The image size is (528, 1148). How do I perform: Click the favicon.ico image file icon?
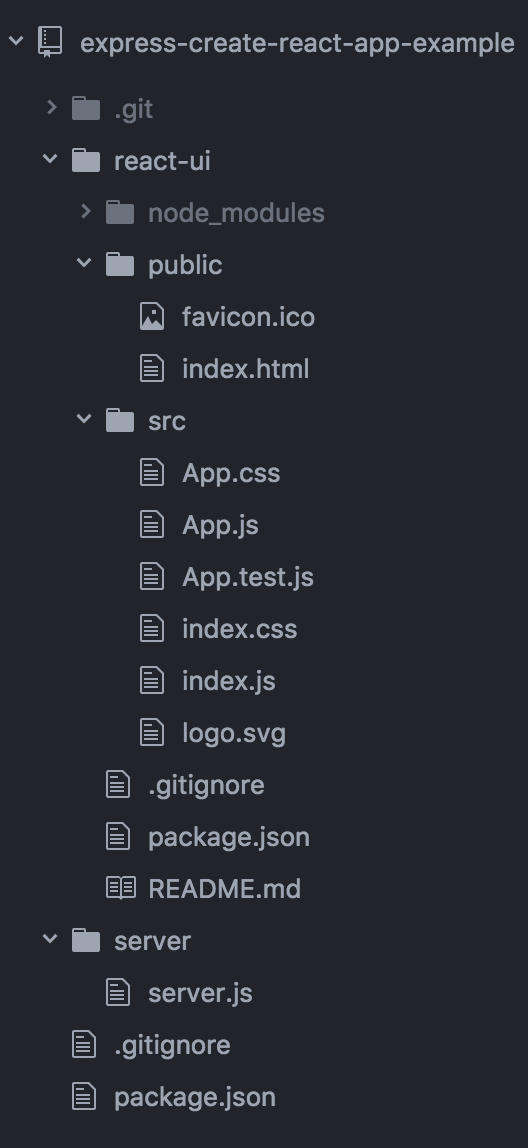pyautogui.click(x=152, y=316)
